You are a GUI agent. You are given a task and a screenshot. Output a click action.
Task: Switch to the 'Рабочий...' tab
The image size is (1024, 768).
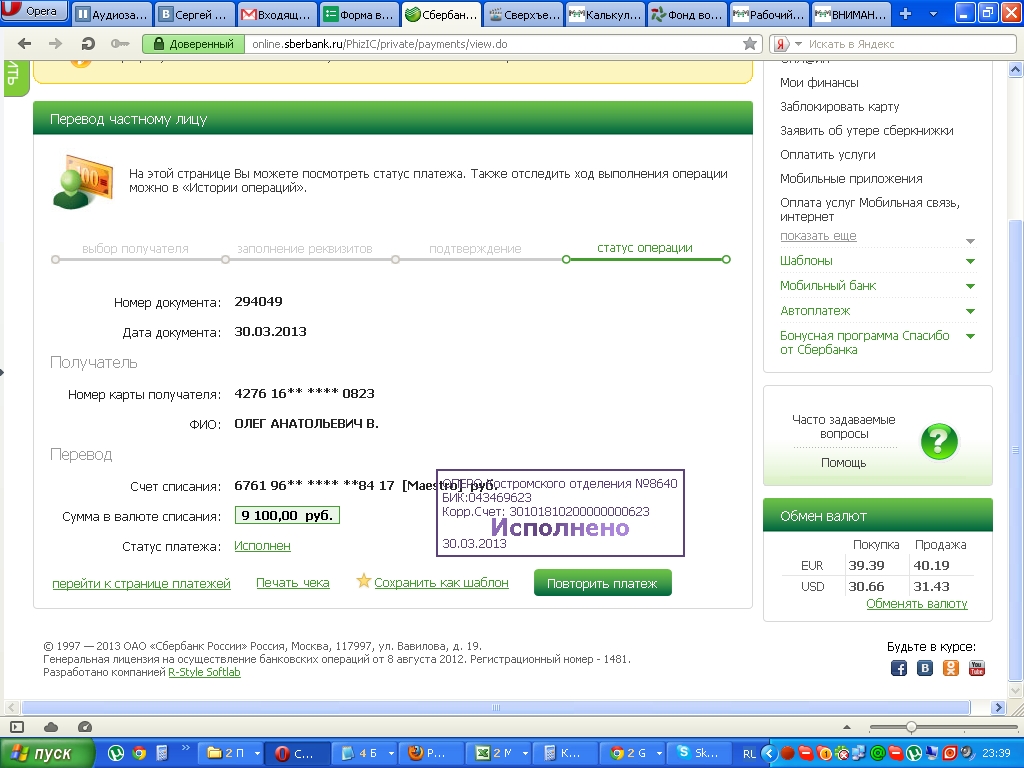tap(771, 14)
